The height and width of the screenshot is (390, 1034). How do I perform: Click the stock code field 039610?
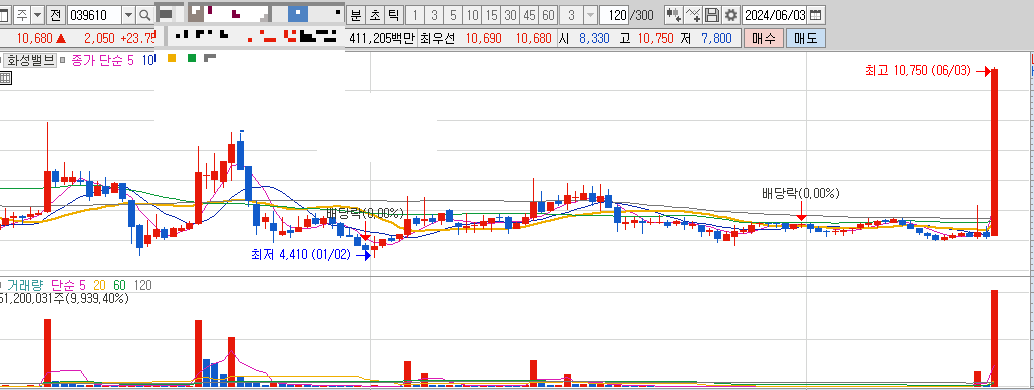coord(94,15)
